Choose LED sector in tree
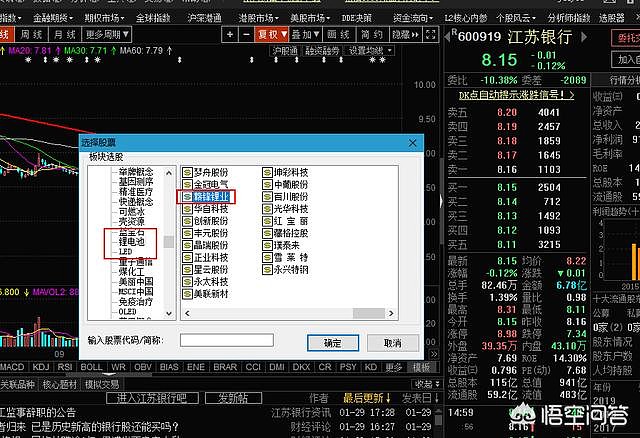The width and height of the screenshot is (640, 438). [125, 251]
